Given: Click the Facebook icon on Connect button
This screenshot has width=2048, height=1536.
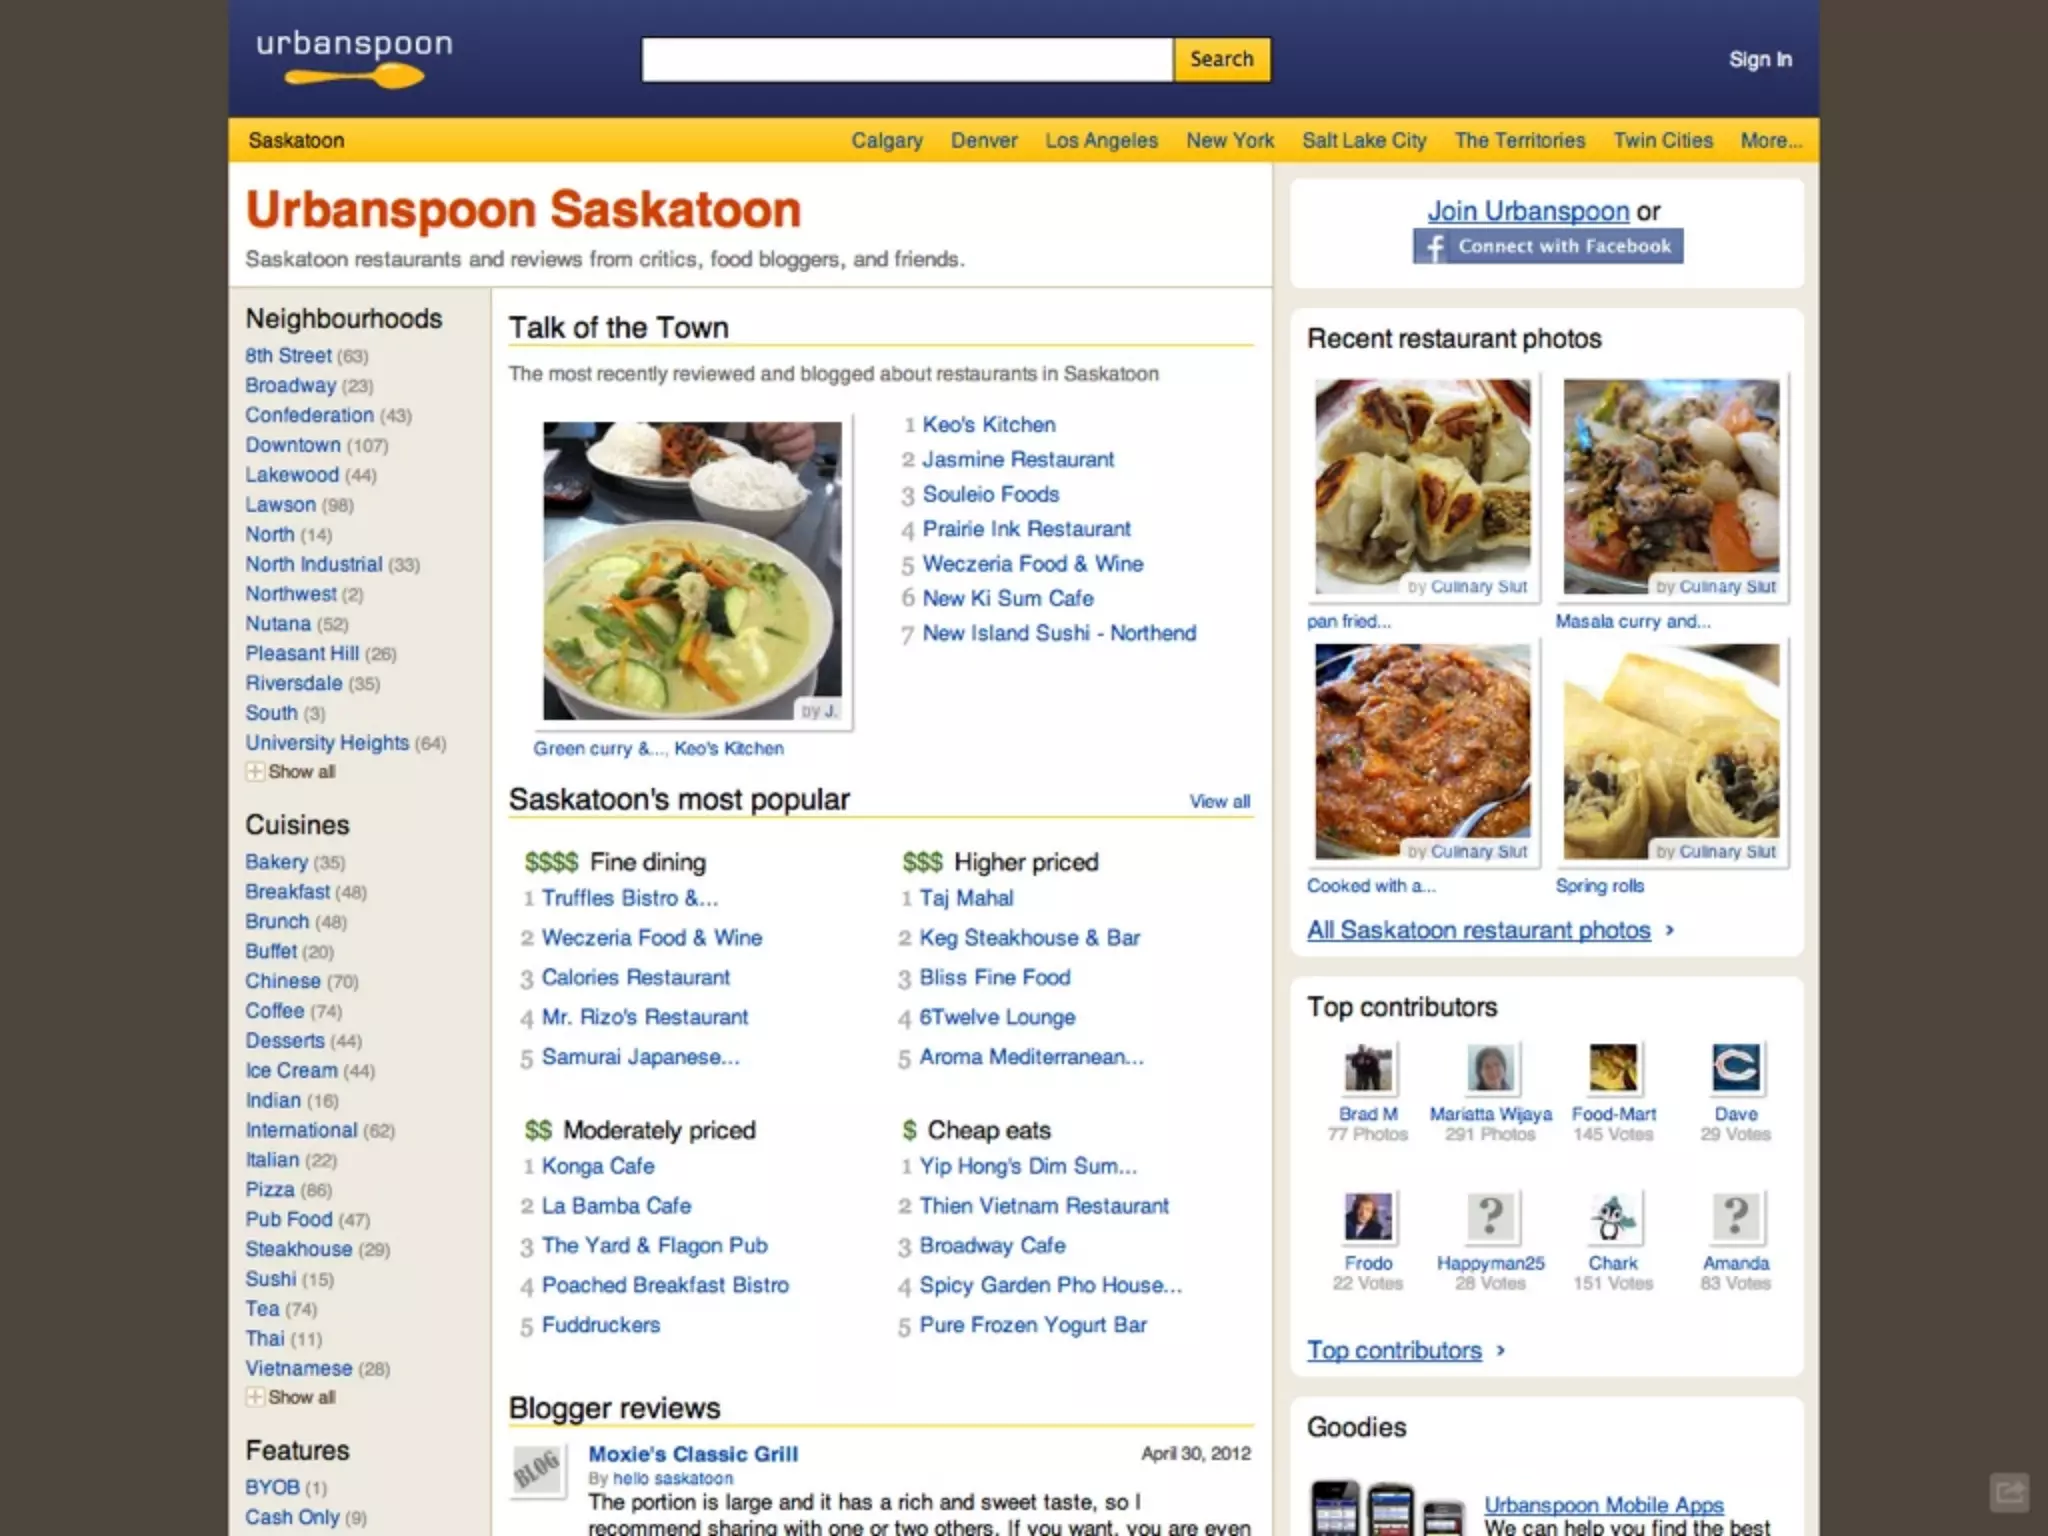Looking at the screenshot, I should pos(1434,246).
